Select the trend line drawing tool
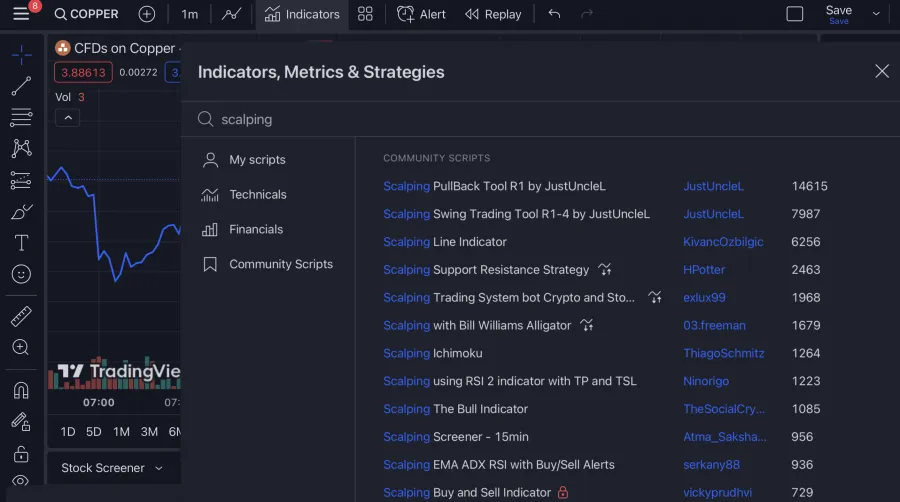Image resolution: width=900 pixels, height=502 pixels. [21, 87]
